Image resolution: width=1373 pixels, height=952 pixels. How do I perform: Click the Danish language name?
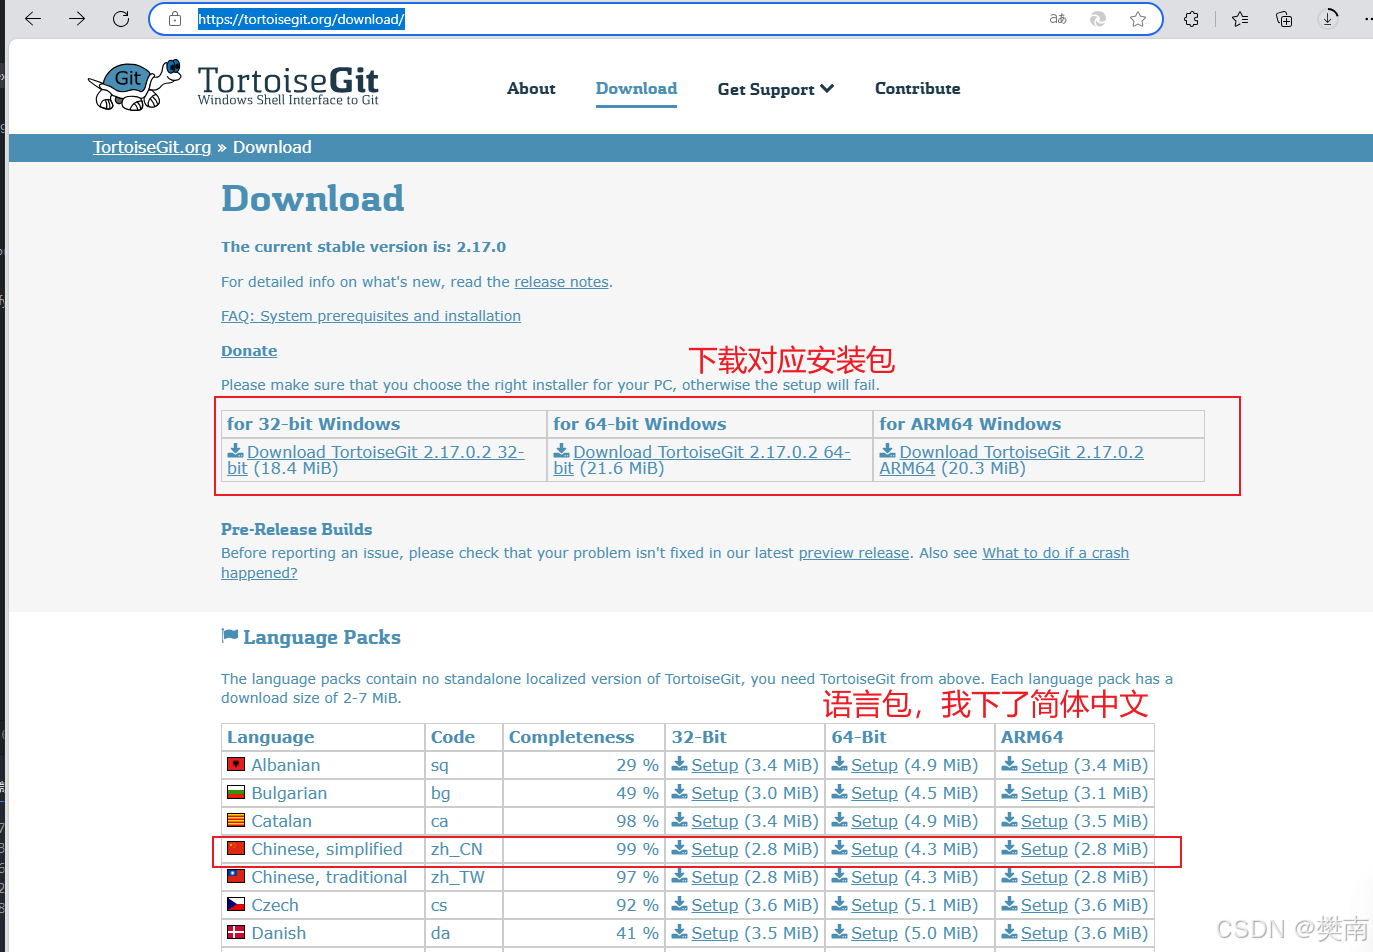(x=279, y=933)
